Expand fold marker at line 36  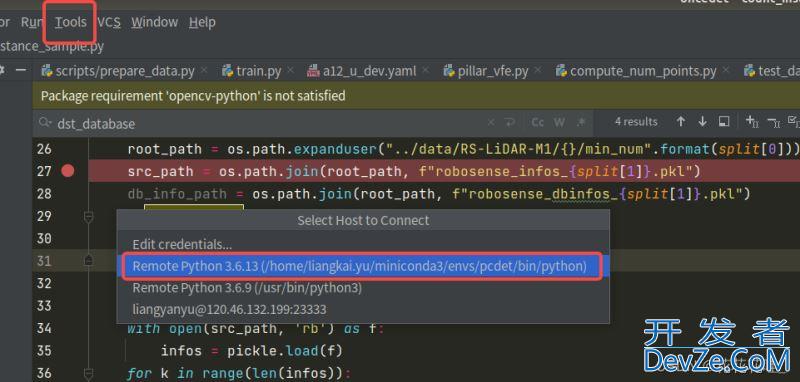coord(88,373)
